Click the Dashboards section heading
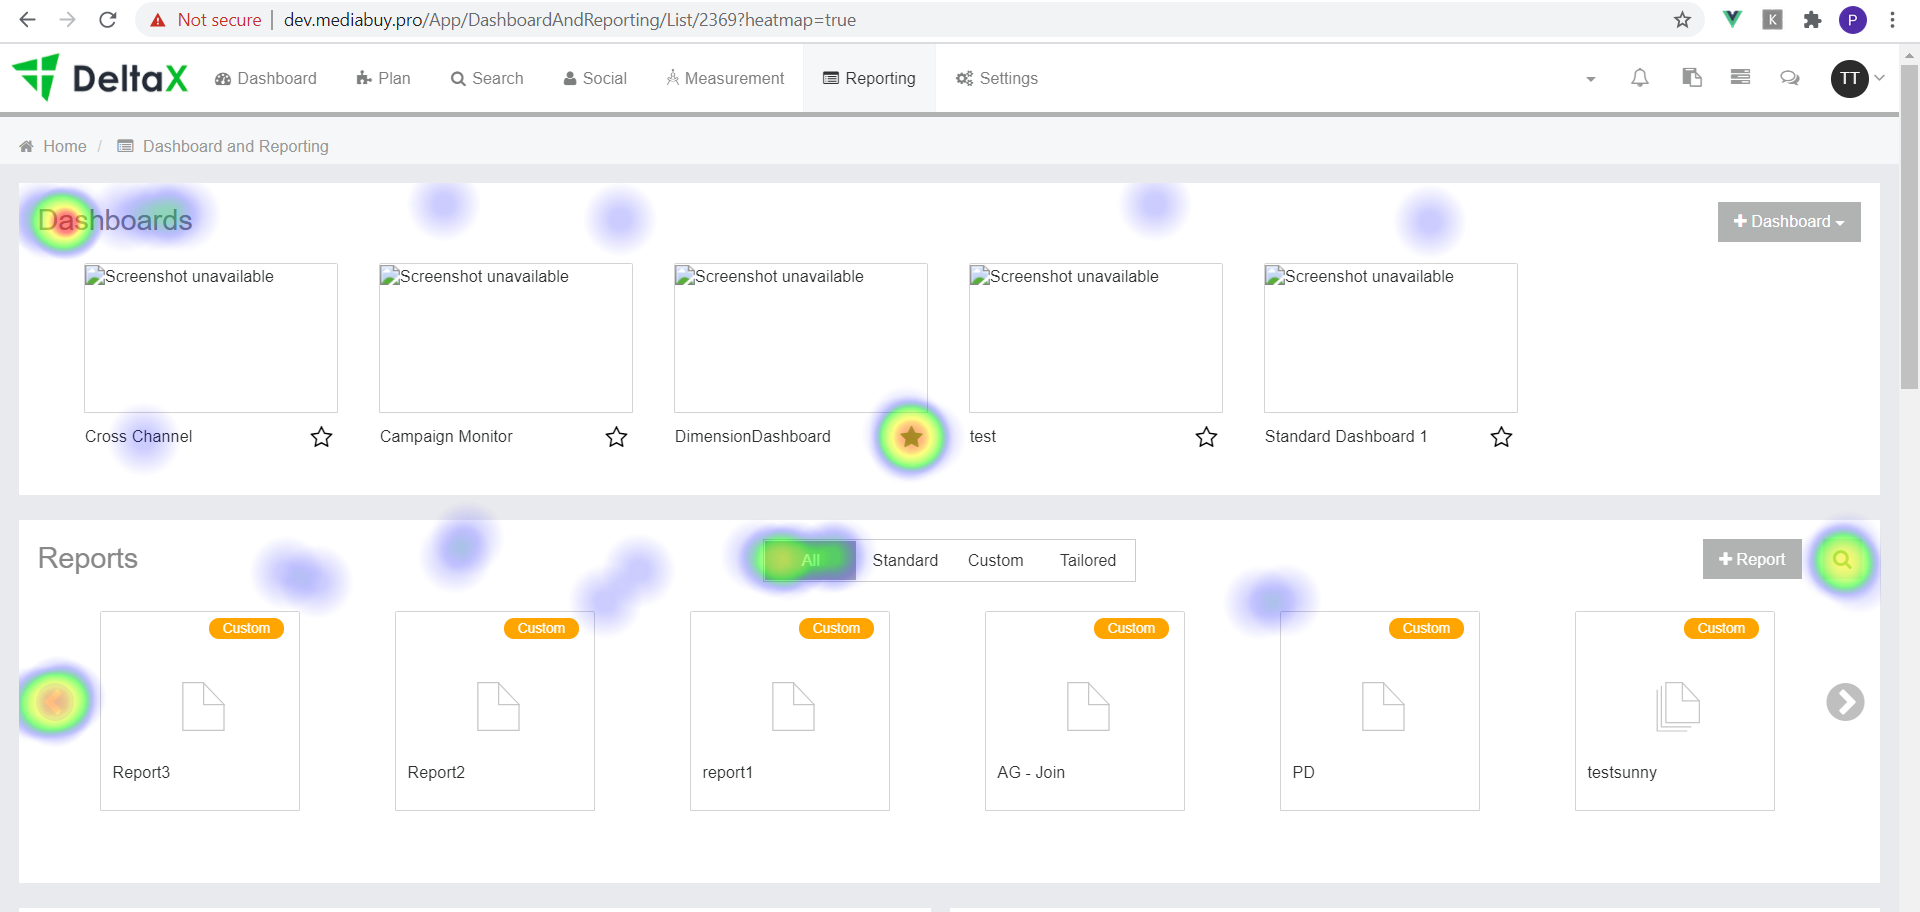Screen dimensions: 1920x912 click(x=115, y=220)
